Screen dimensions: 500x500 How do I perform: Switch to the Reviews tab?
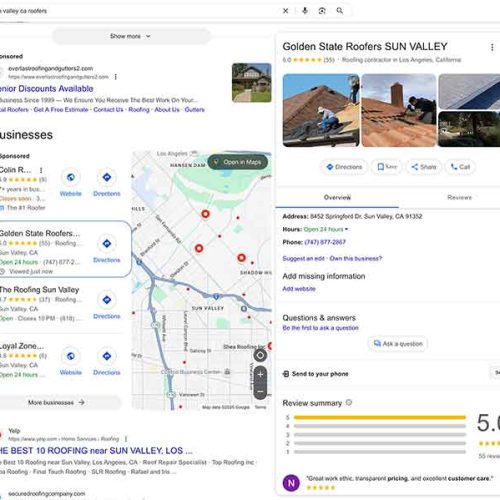pos(459,197)
